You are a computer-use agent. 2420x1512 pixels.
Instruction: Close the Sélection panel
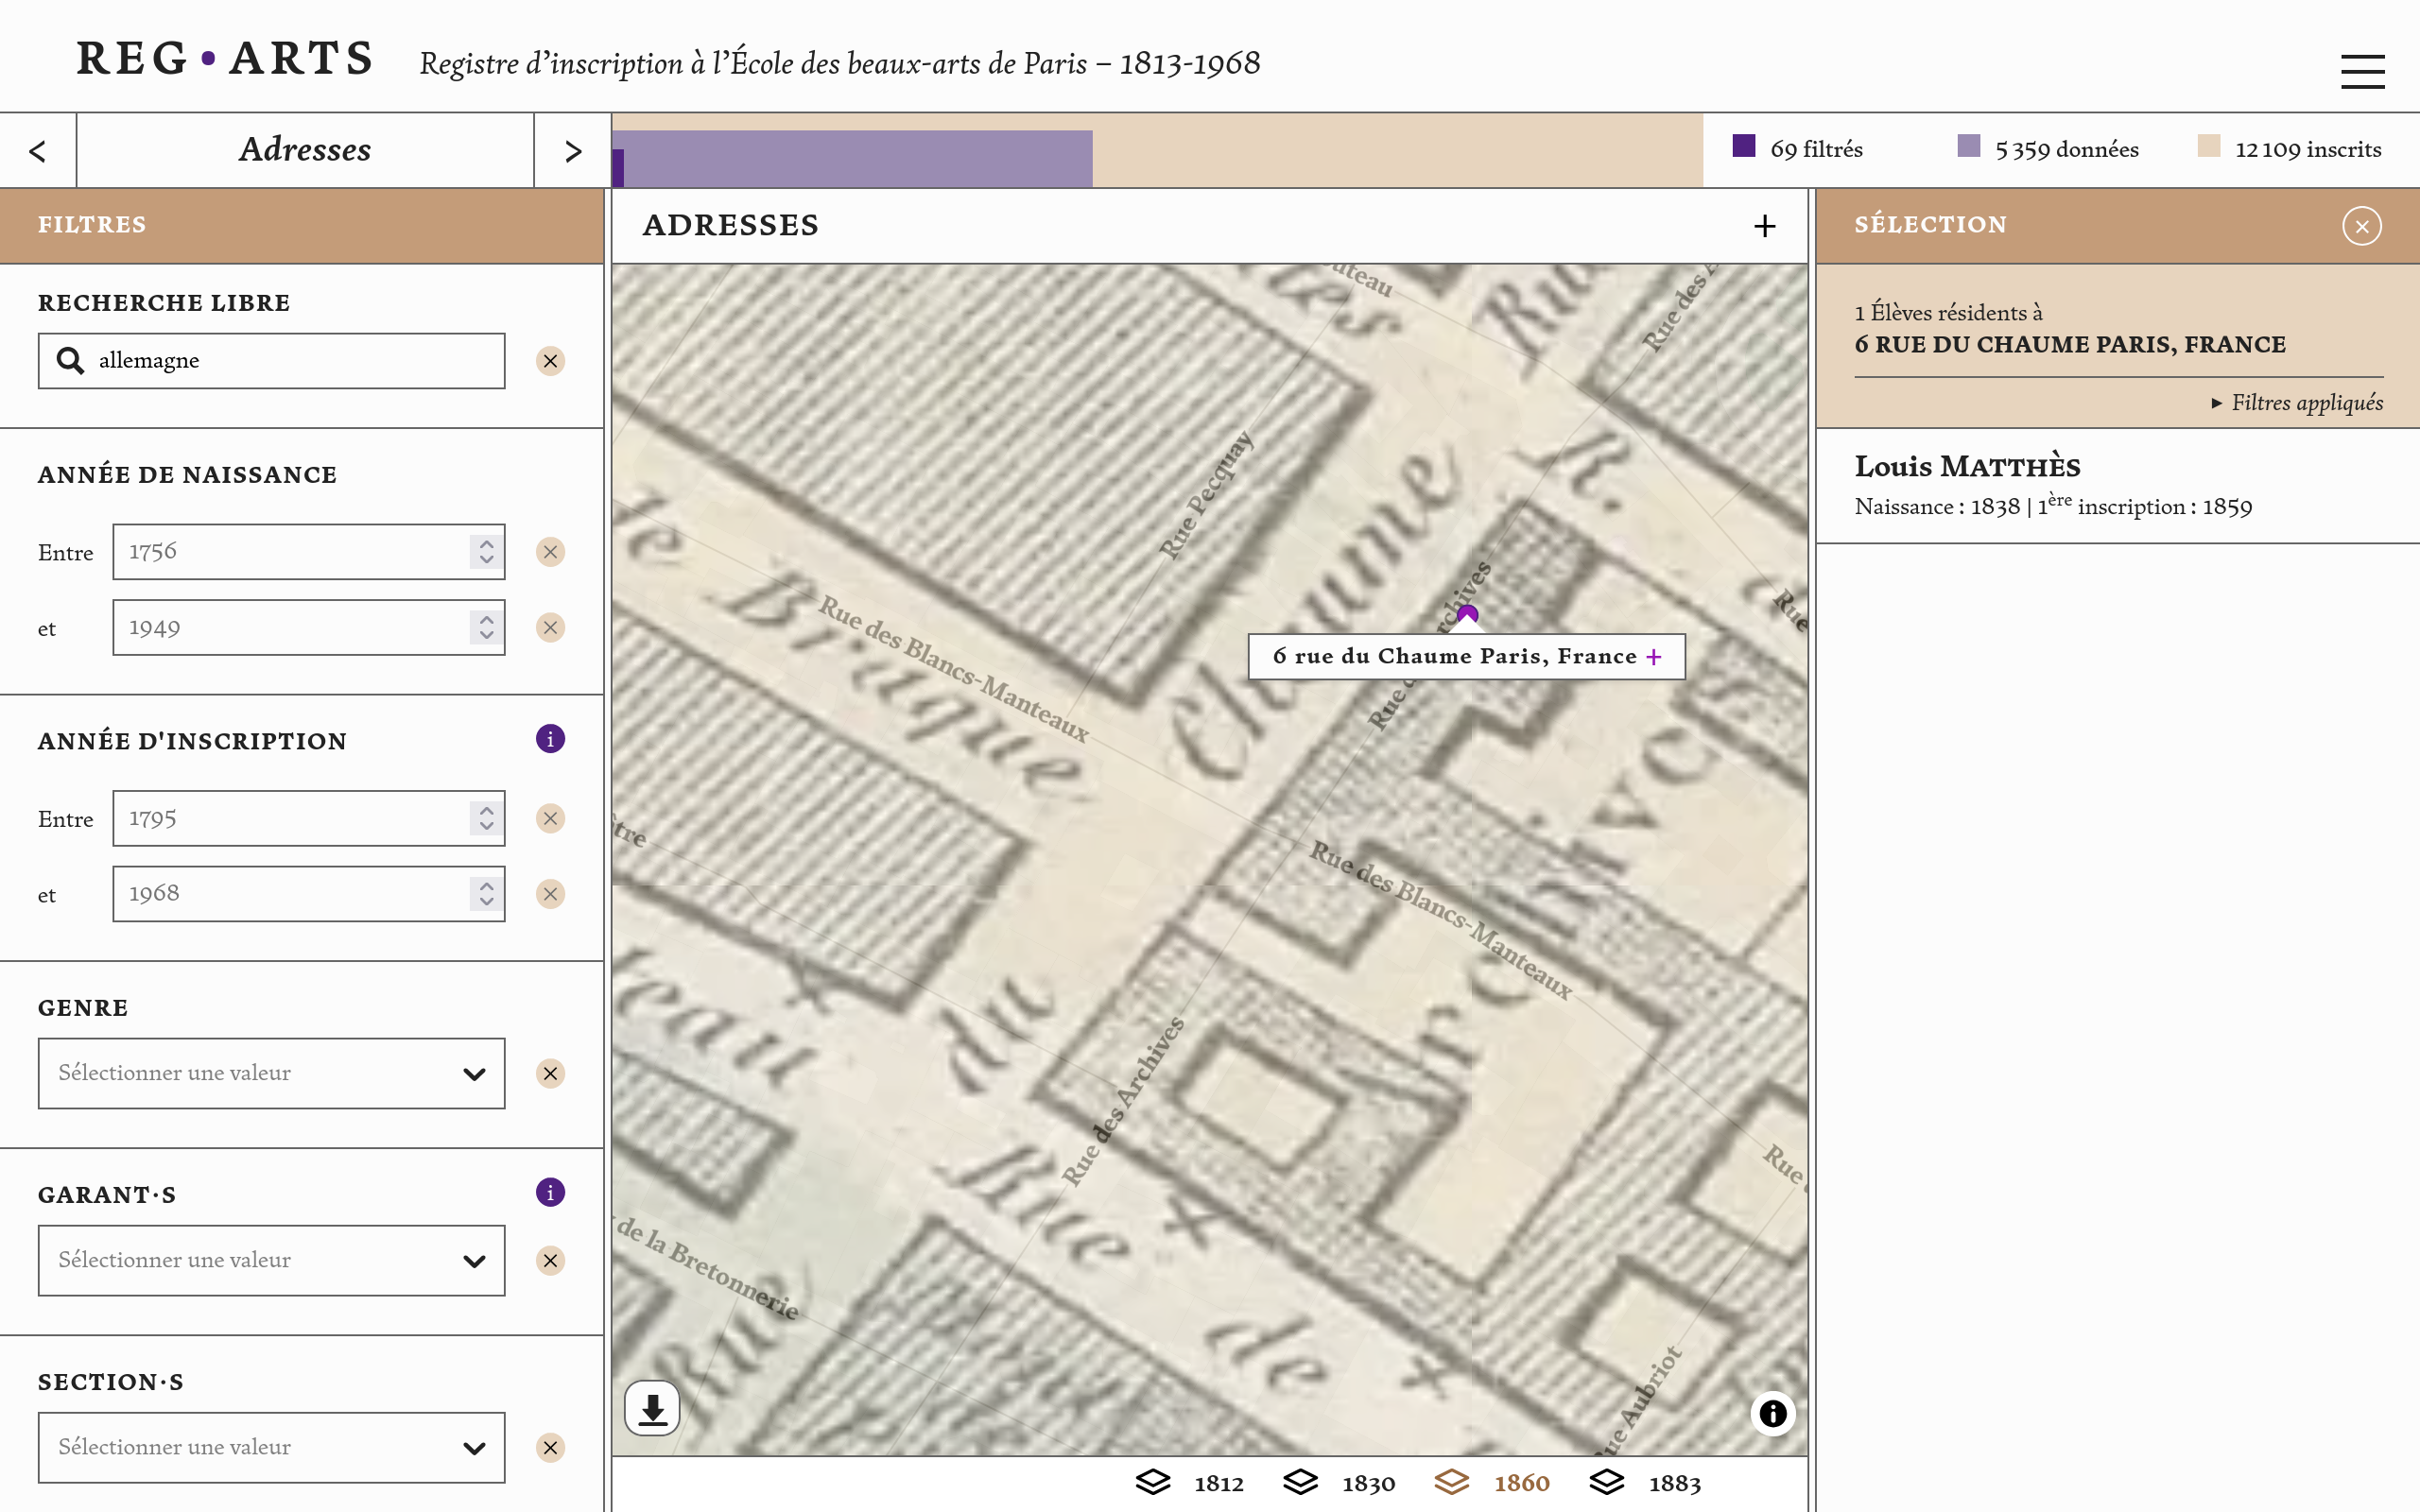point(2361,226)
